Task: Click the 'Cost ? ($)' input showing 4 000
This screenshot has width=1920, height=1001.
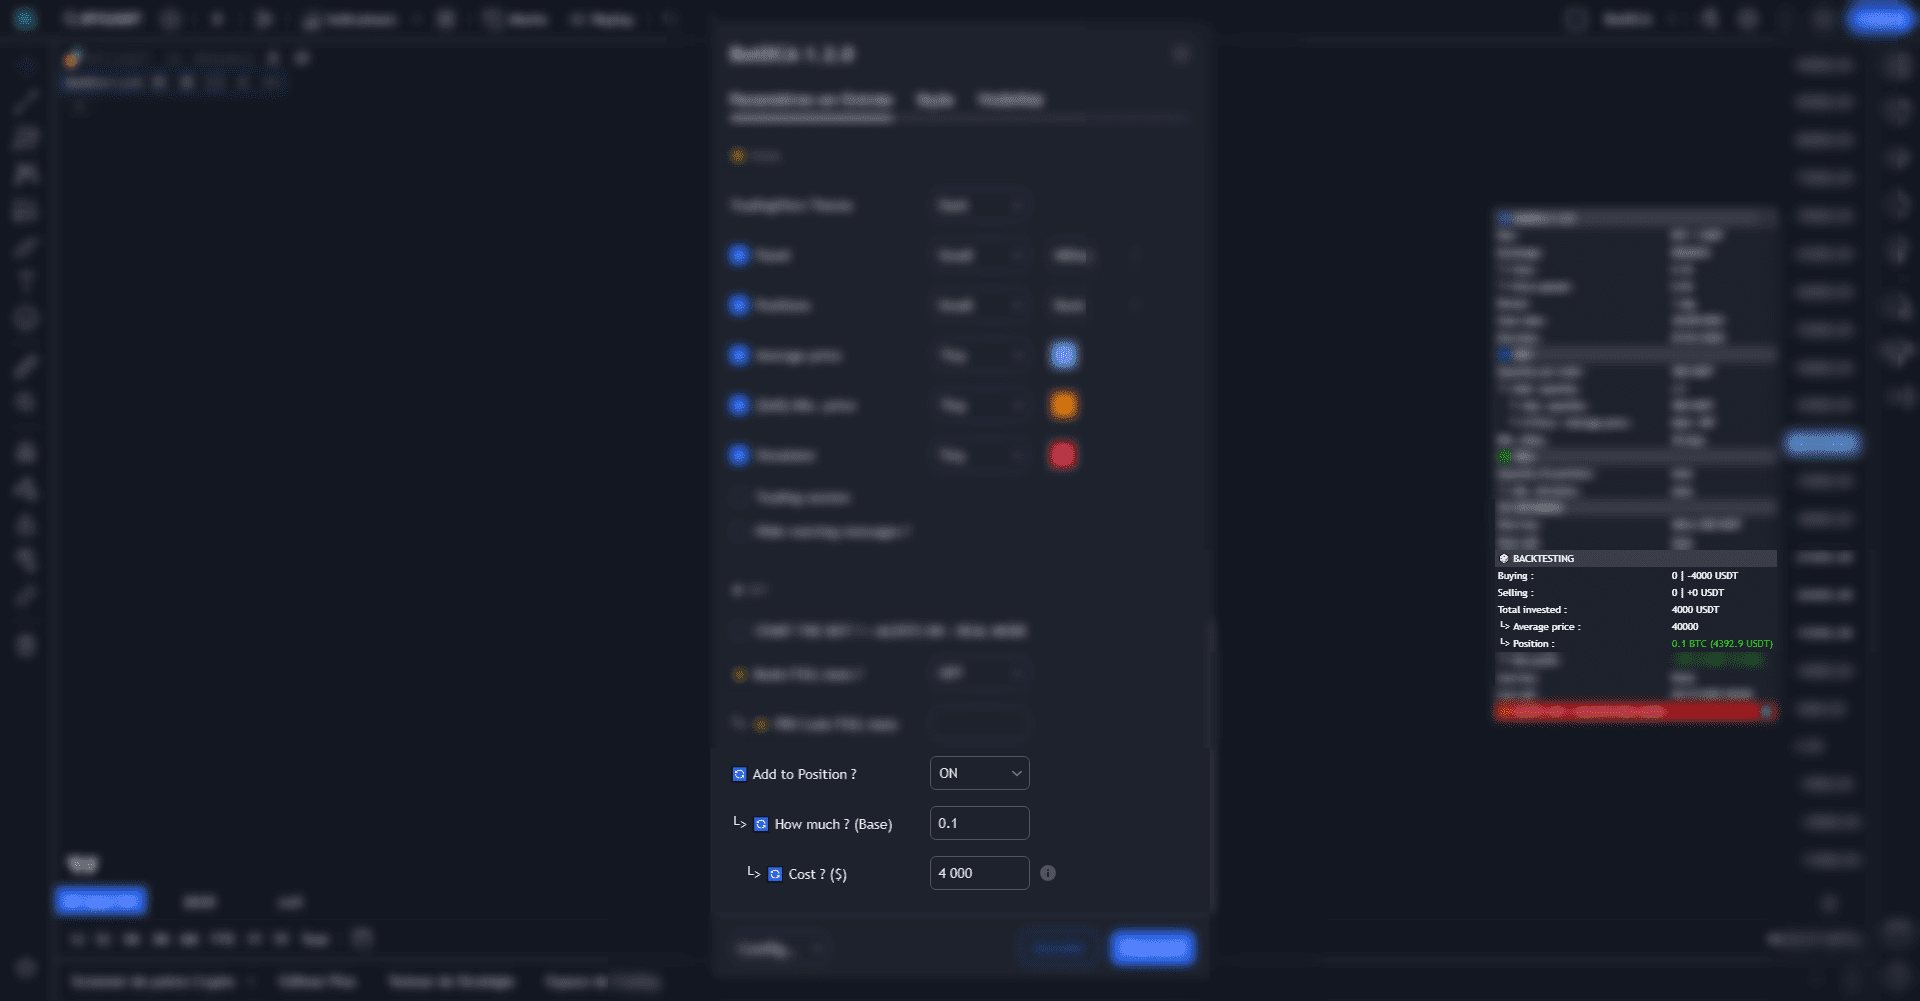Action: click(979, 873)
